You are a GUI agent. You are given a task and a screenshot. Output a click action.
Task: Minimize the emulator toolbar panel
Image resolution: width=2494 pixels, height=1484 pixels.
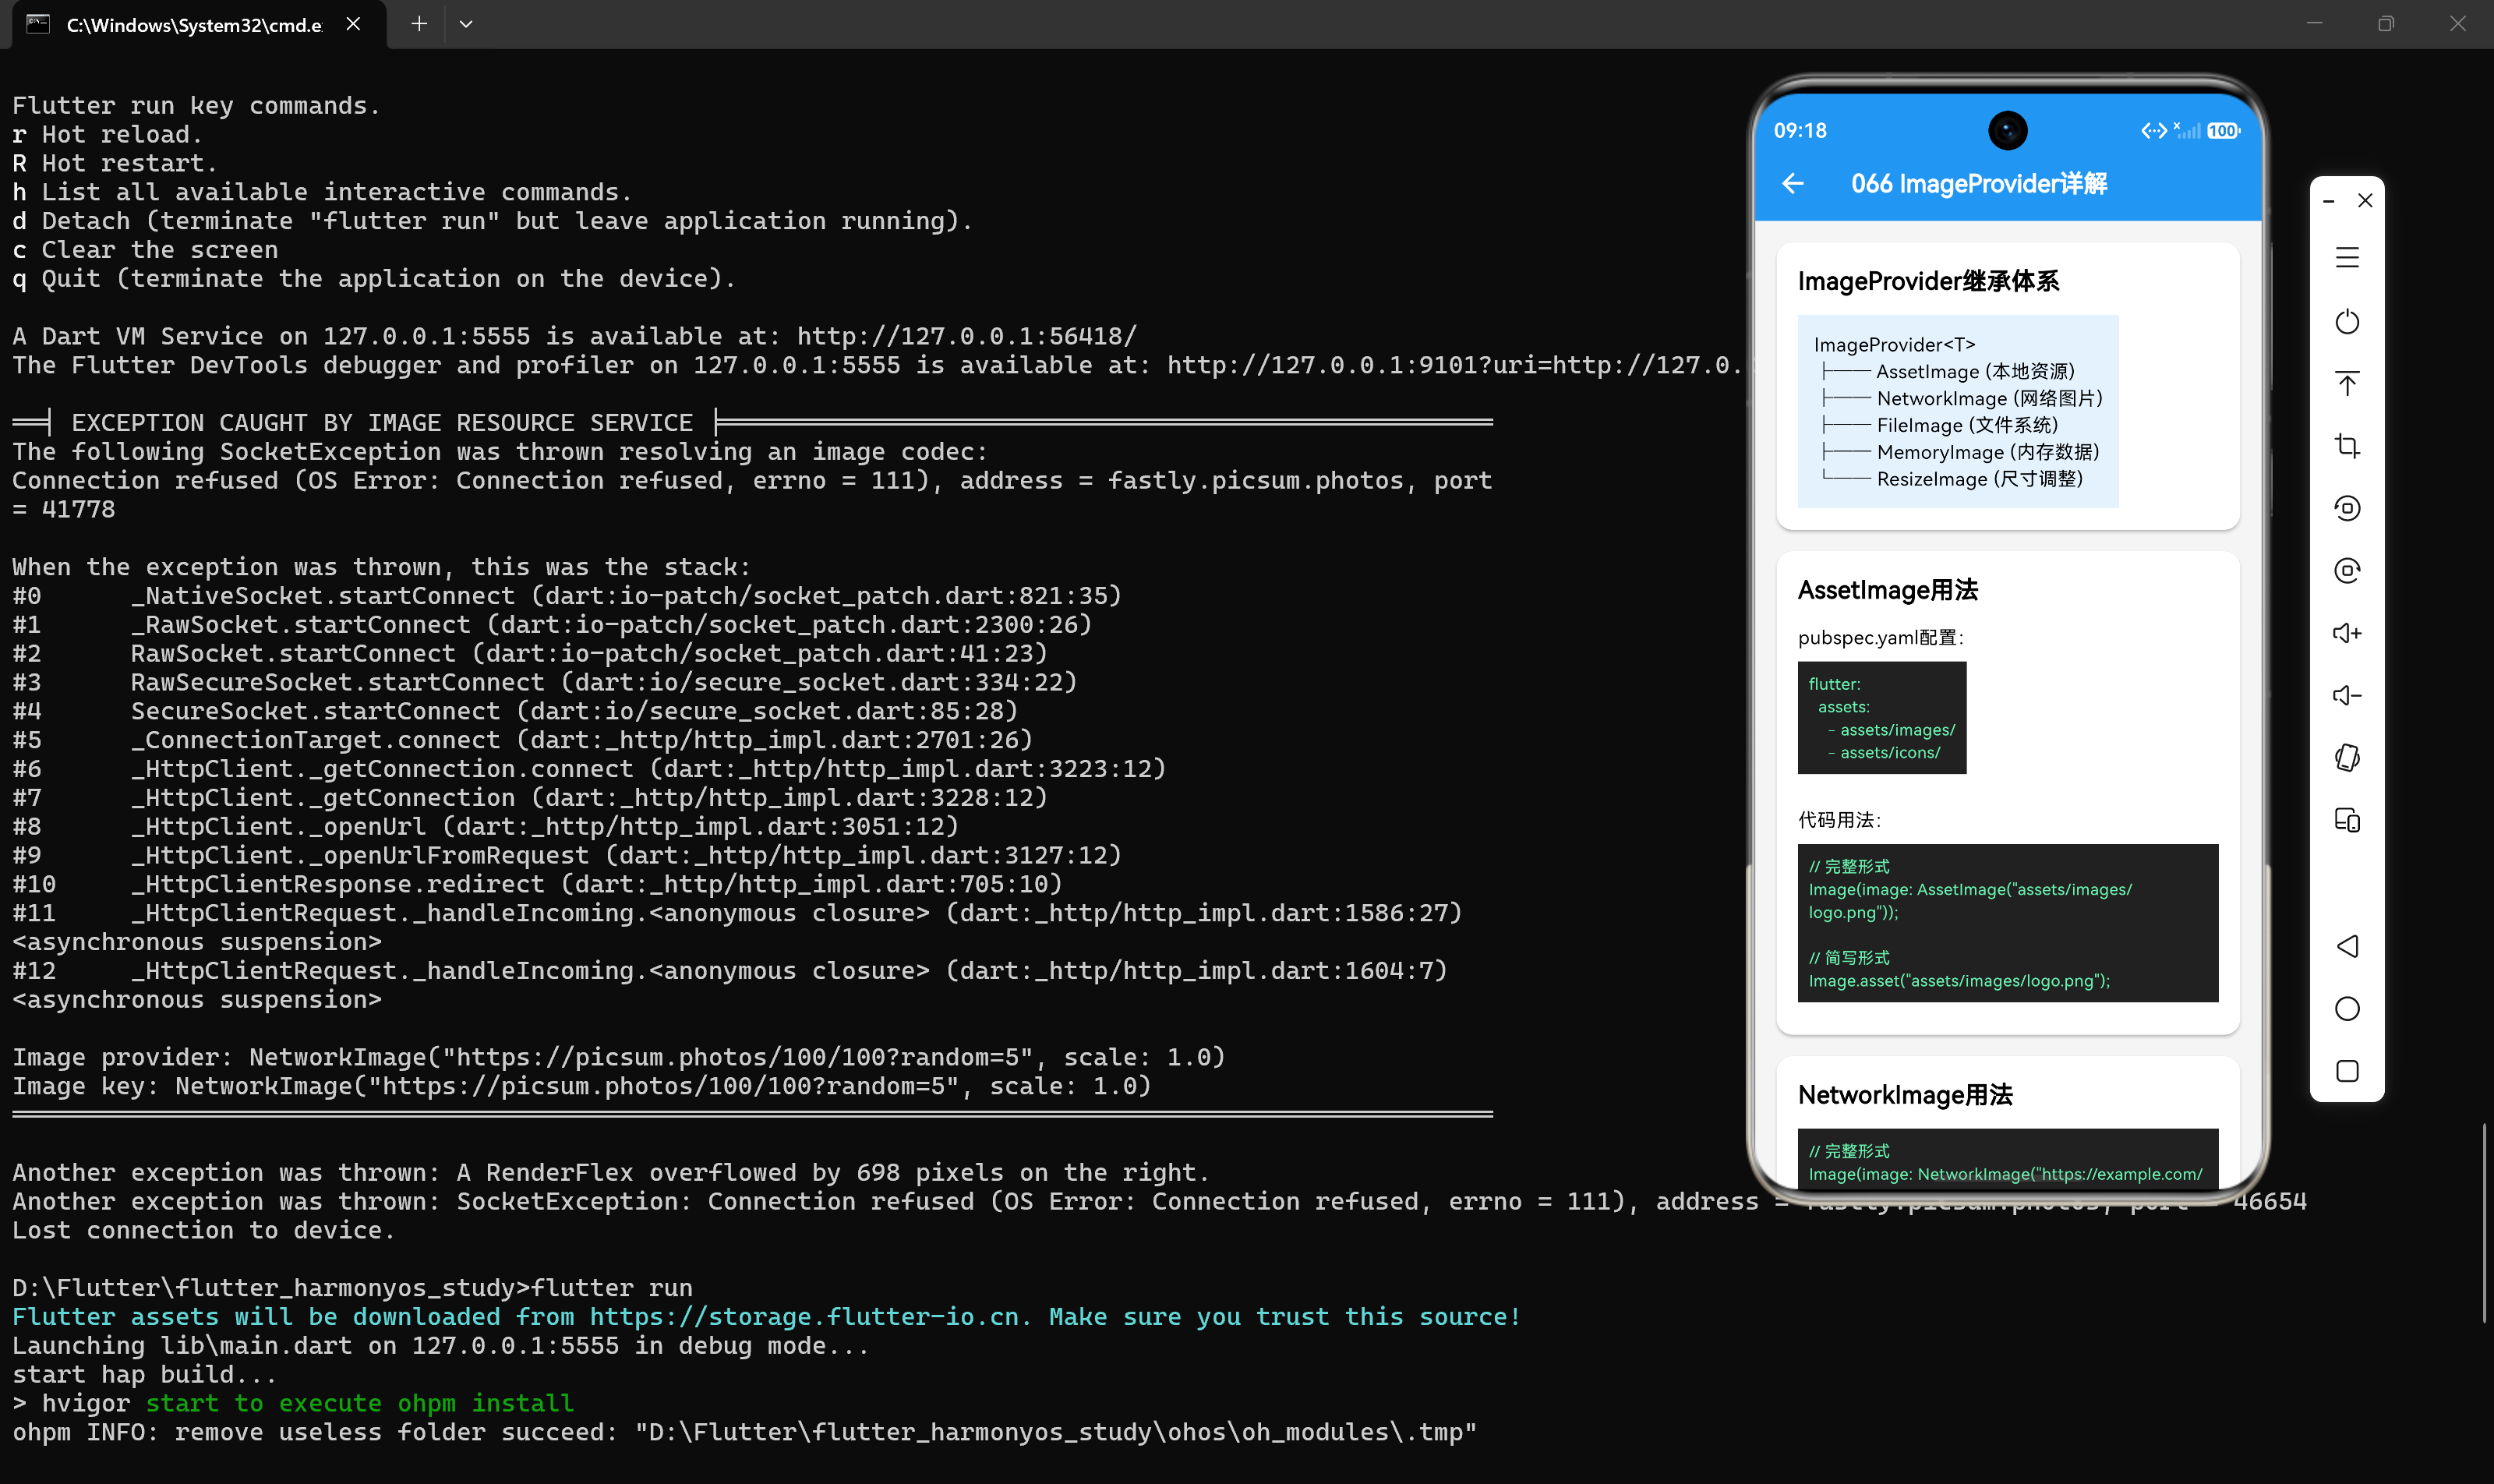pyautogui.click(x=2329, y=201)
